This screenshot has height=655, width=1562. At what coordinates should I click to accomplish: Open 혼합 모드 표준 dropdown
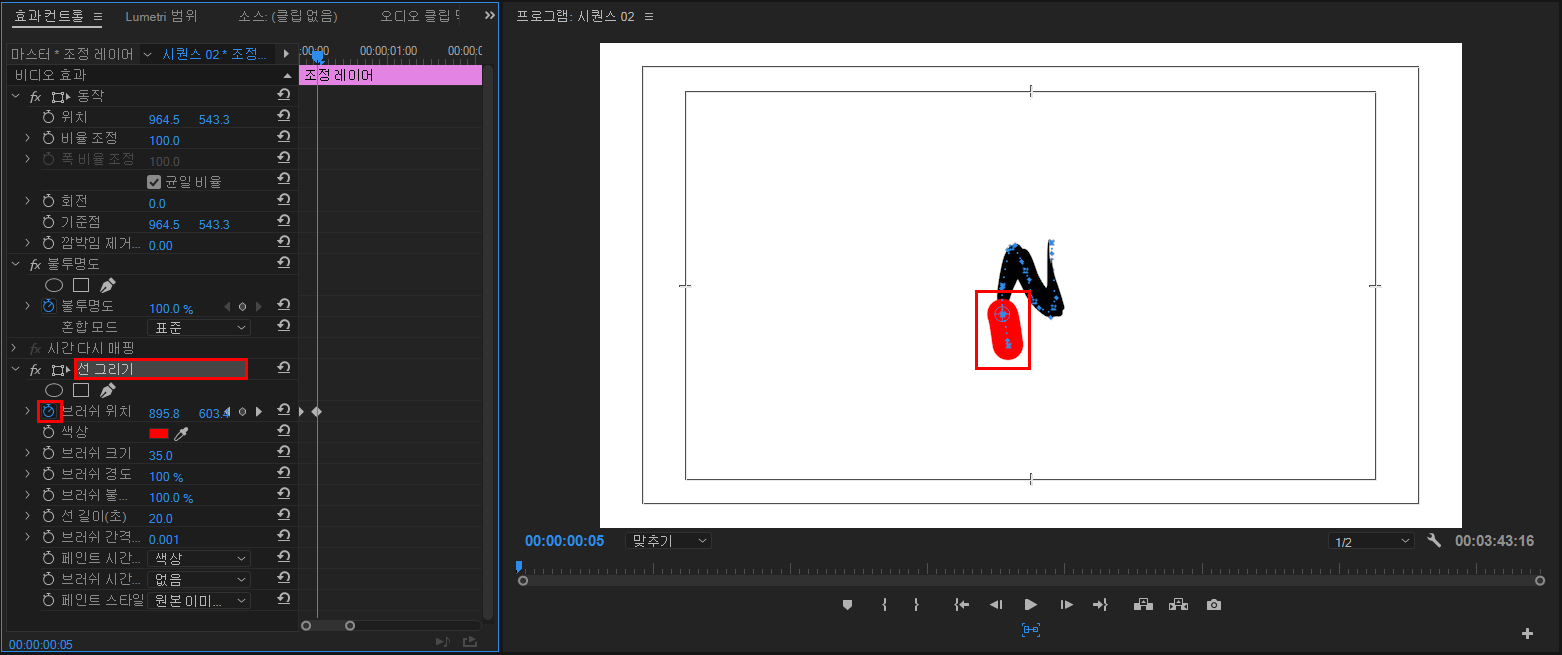coord(199,327)
